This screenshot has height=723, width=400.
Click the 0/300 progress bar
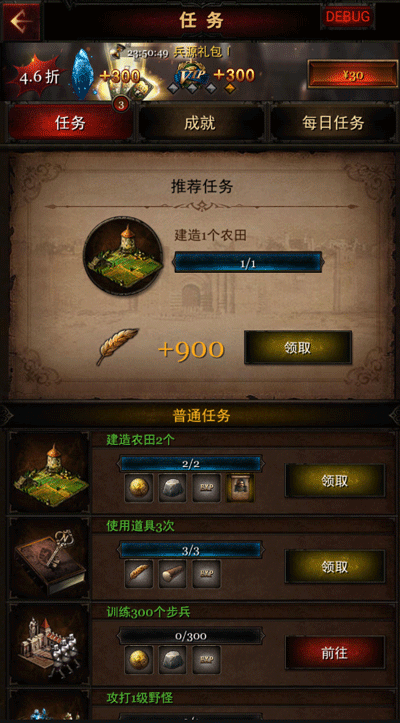click(191, 636)
